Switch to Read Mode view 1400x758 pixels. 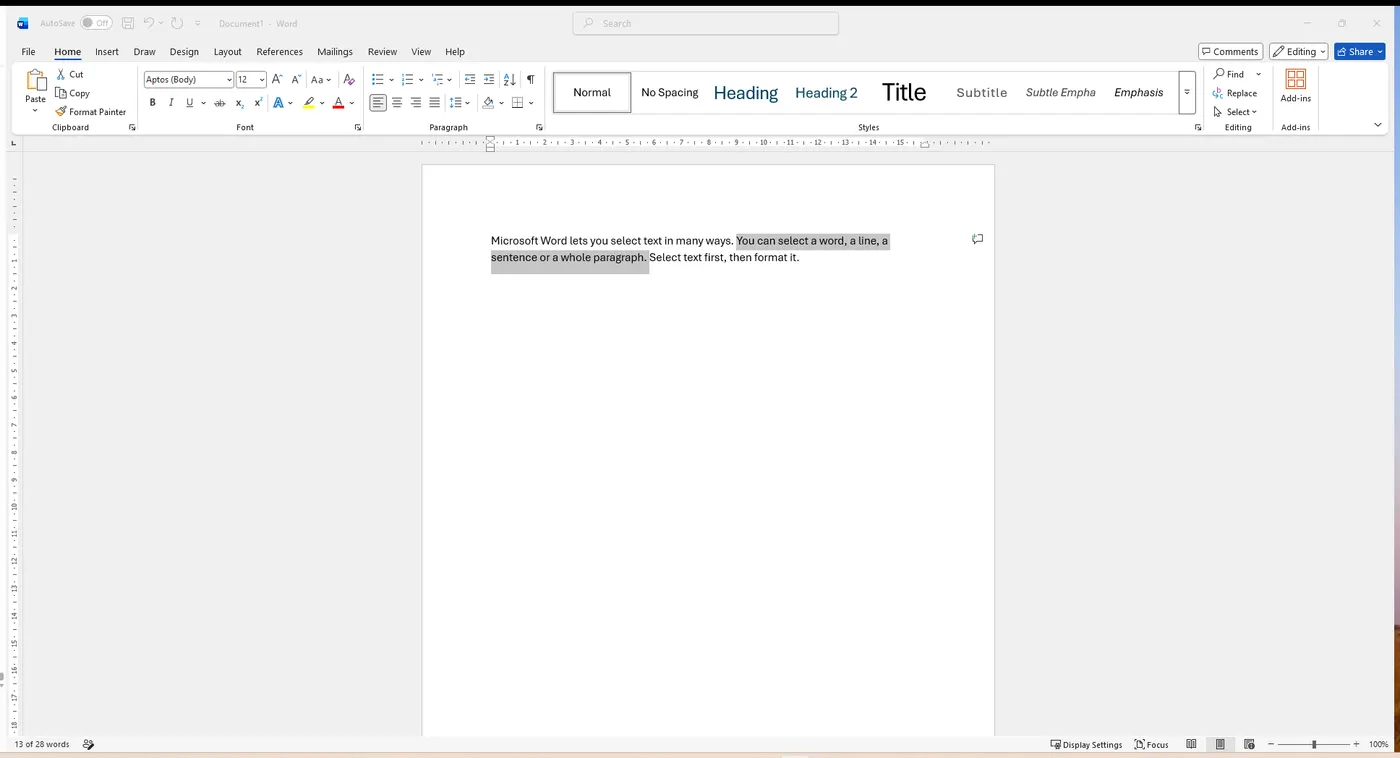pyautogui.click(x=1191, y=744)
